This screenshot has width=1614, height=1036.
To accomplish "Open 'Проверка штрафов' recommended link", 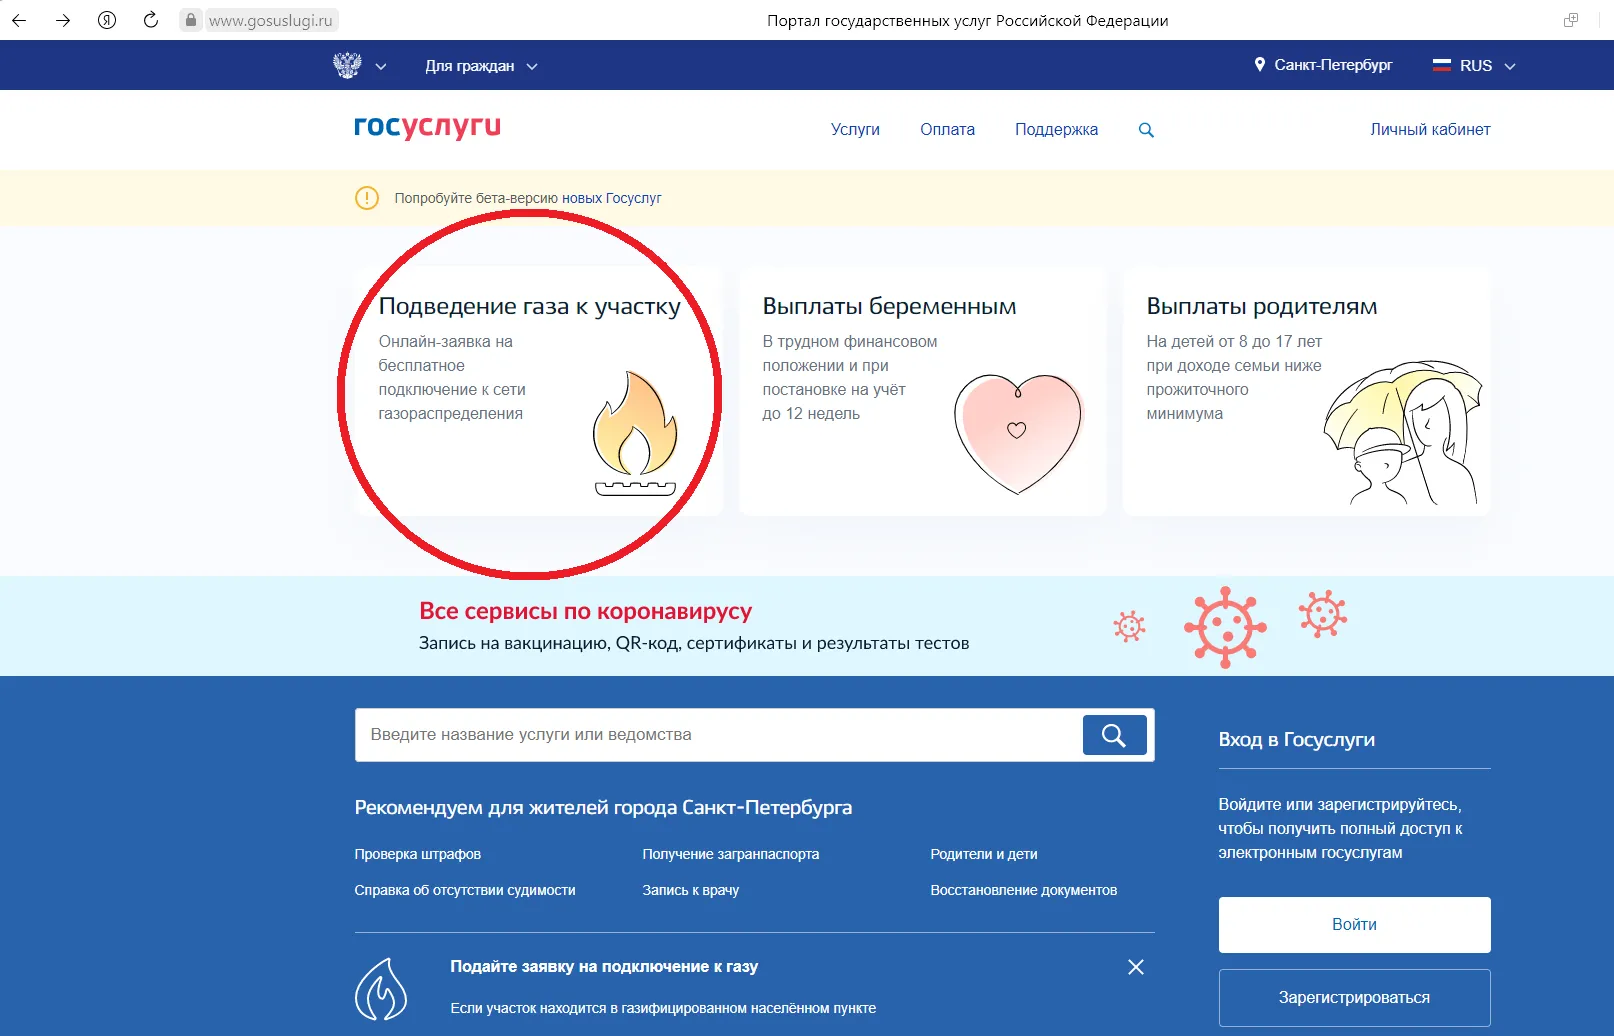I will coord(417,854).
